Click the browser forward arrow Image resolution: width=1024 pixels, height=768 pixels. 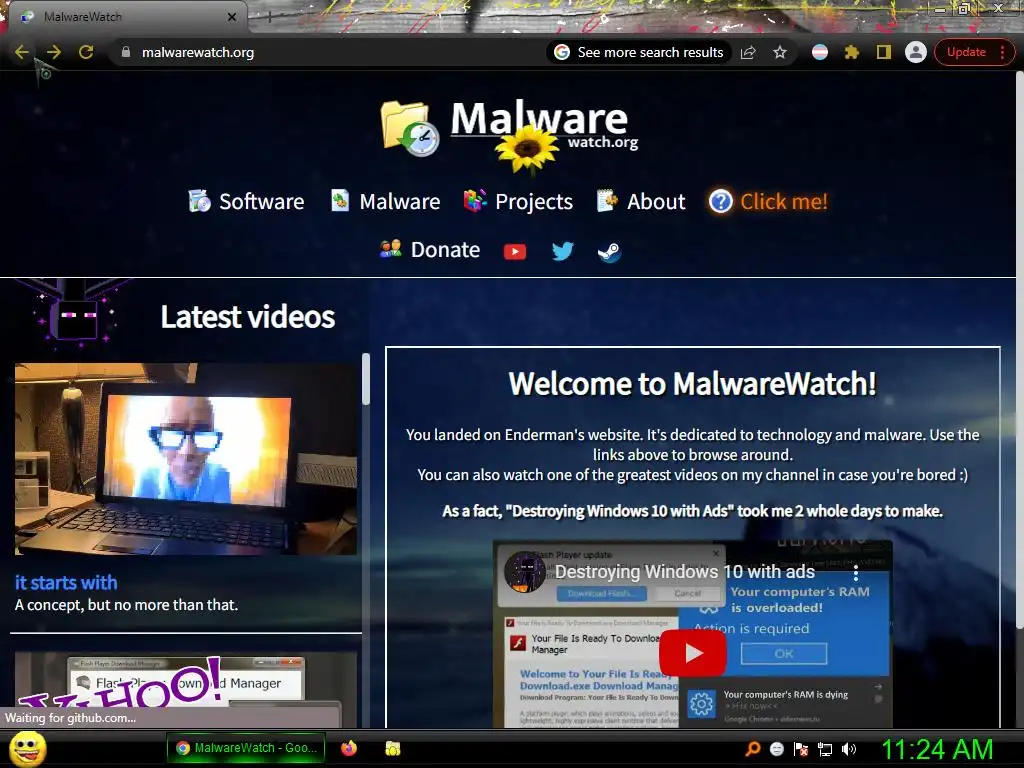[x=54, y=52]
